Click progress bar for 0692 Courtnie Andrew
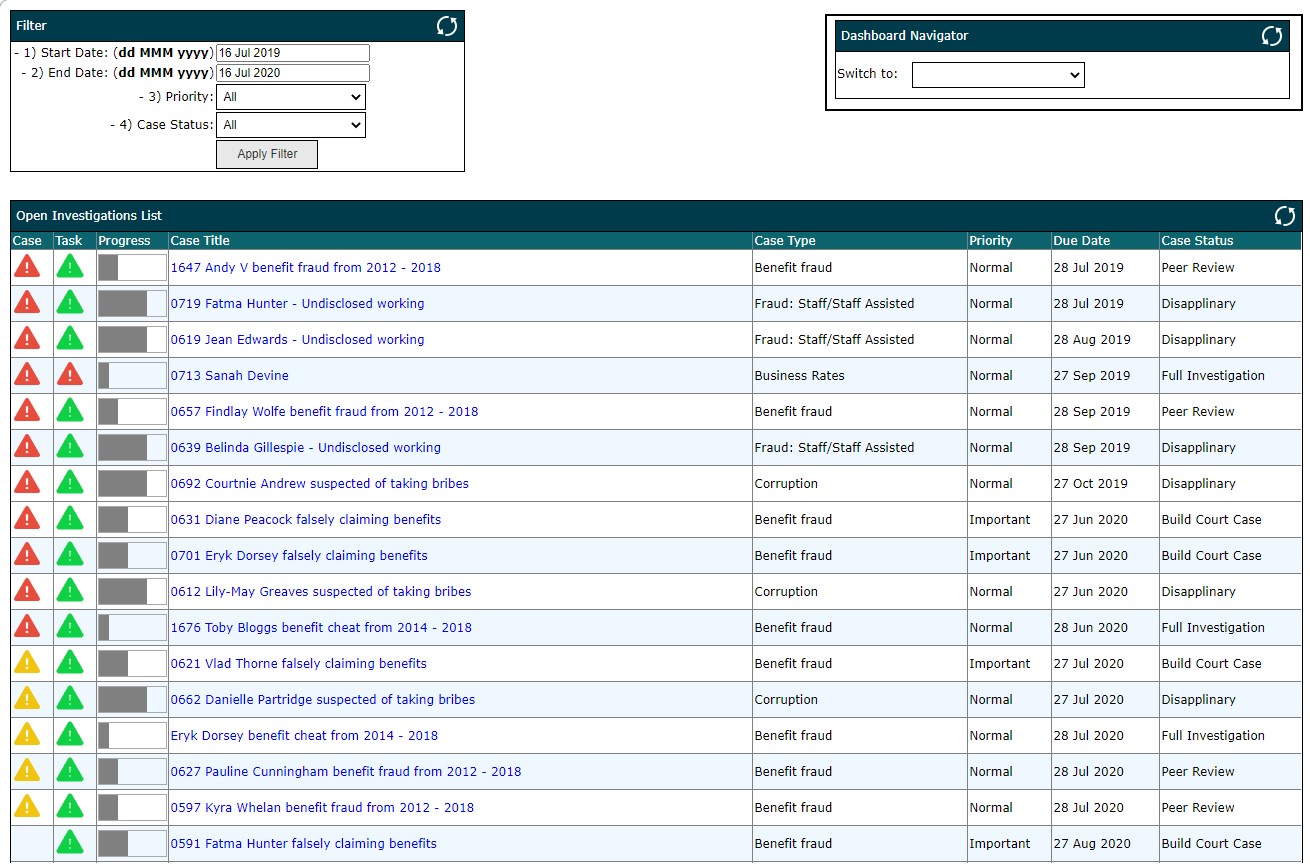 [x=132, y=483]
